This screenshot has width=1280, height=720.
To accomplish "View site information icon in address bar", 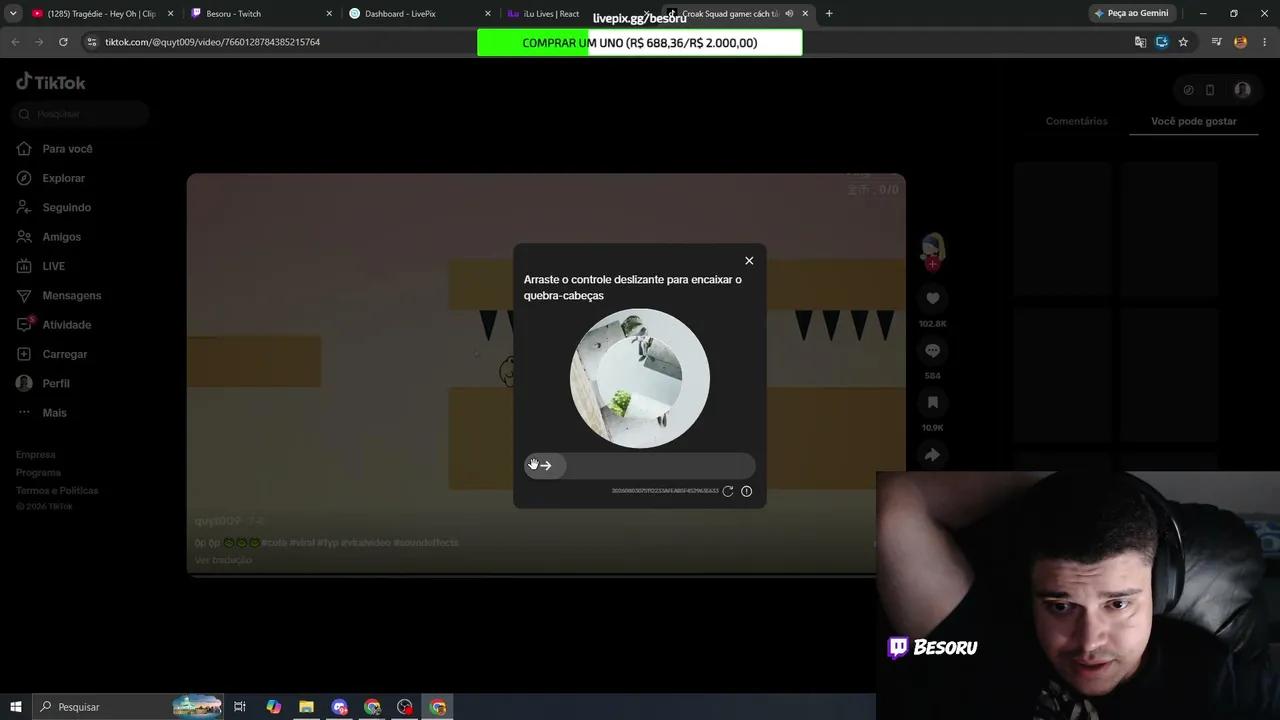I will (92, 42).
